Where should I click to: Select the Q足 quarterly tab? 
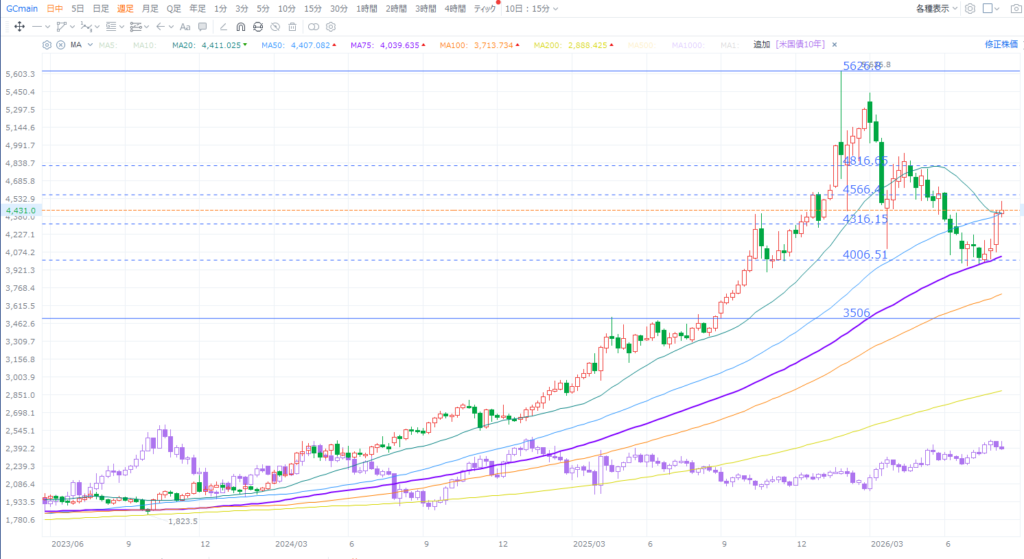point(174,8)
